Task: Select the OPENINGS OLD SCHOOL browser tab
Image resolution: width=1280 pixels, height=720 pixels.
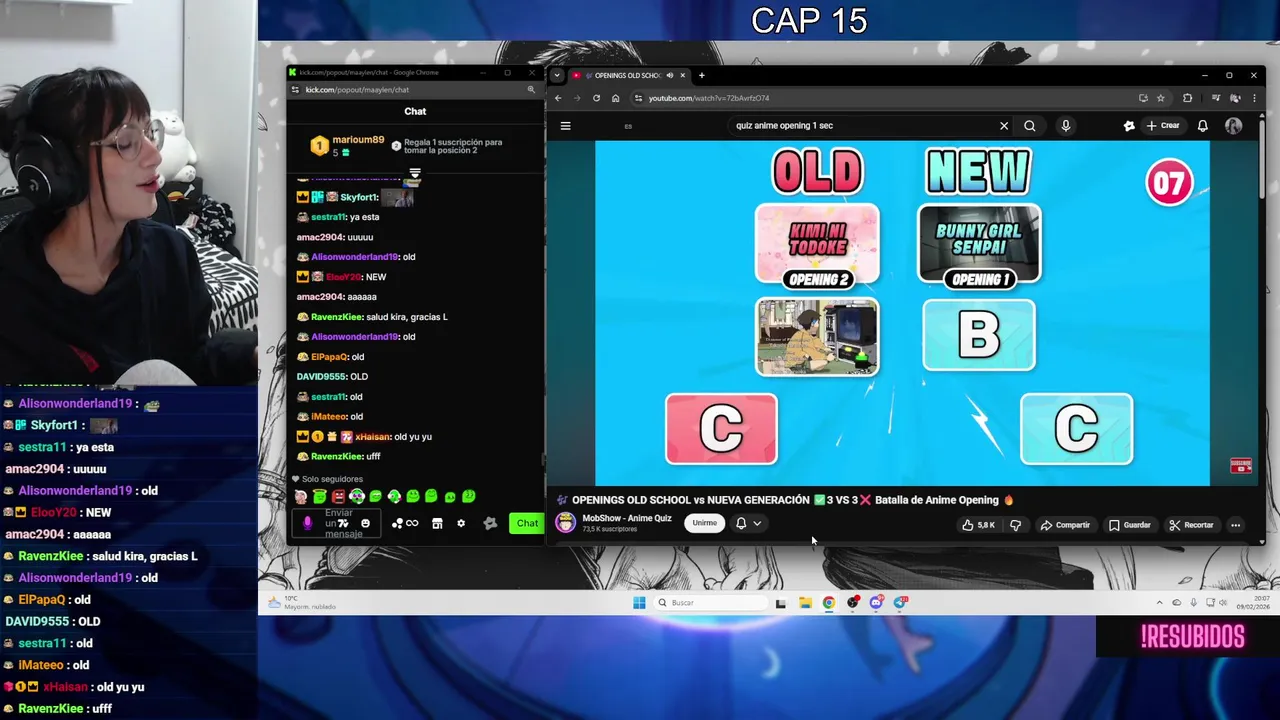Action: click(627, 75)
